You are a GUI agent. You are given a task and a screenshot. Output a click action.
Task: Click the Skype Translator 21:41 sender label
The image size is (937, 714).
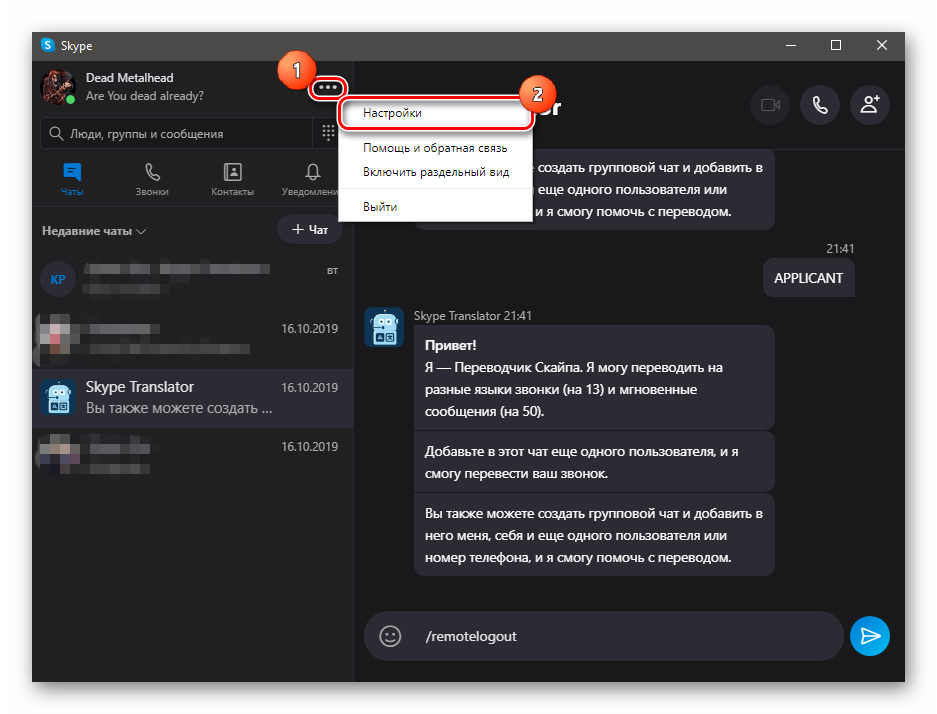point(473,315)
